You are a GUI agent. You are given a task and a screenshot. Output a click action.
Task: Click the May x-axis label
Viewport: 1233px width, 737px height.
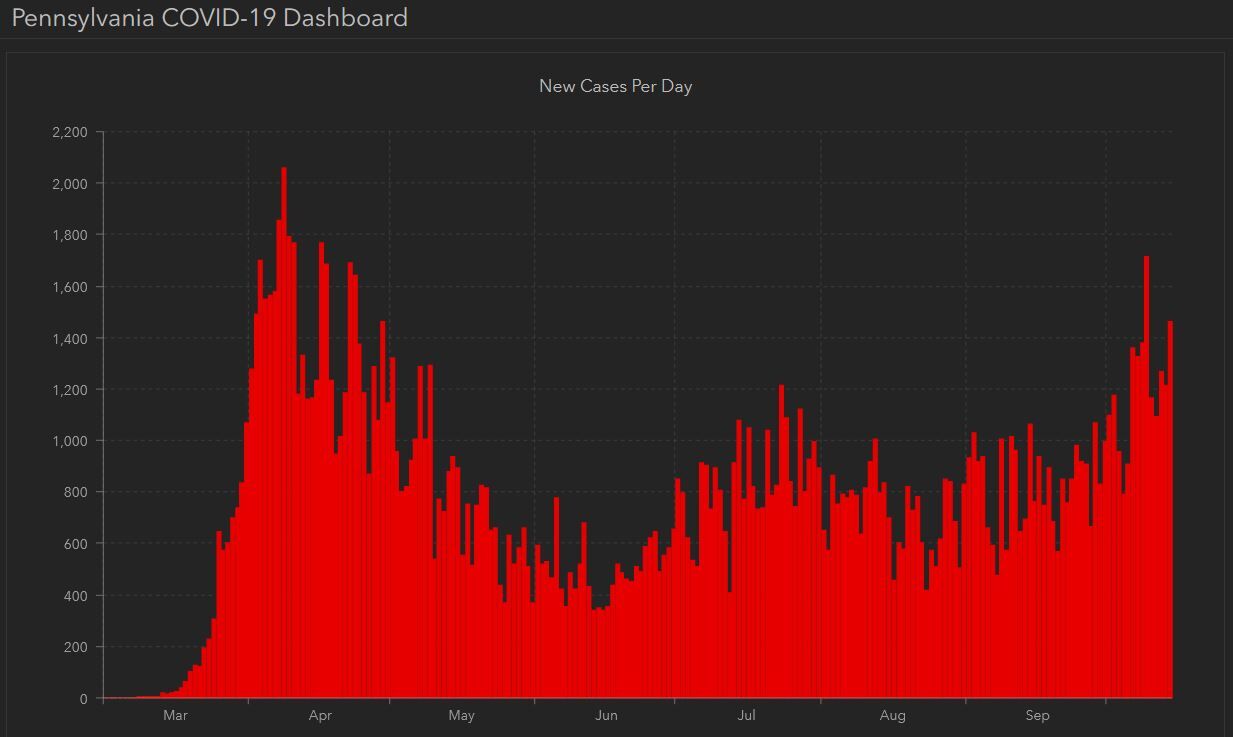coord(461,716)
